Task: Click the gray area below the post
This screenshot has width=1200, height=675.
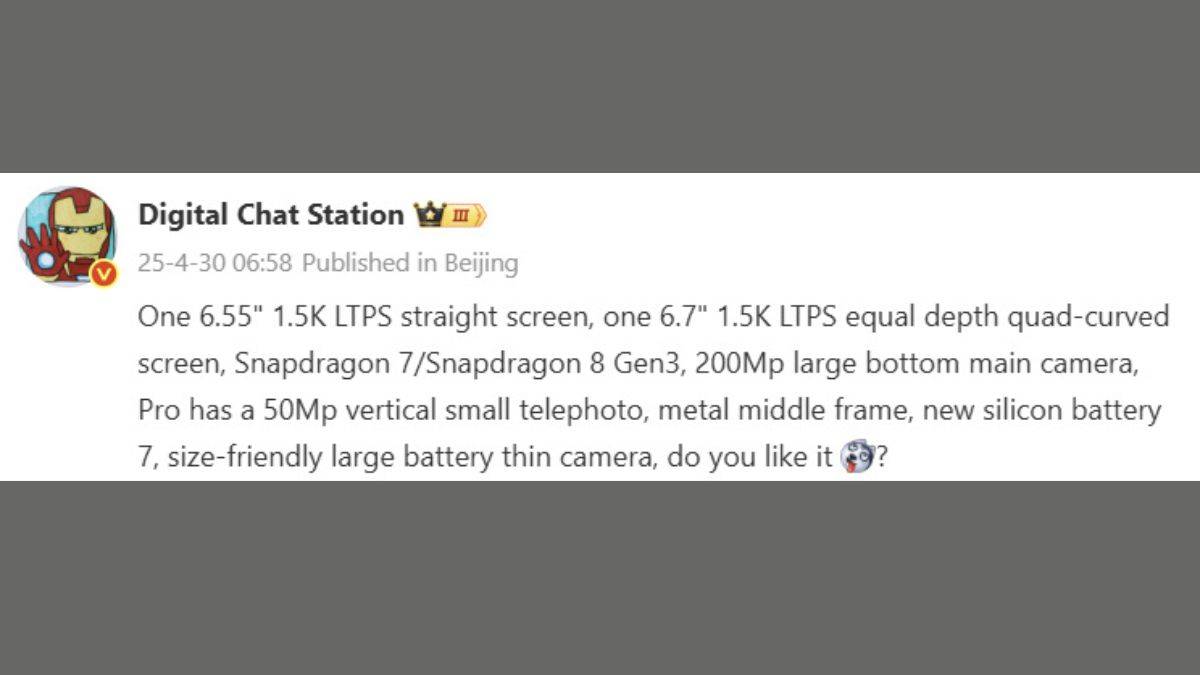Action: coord(600,578)
